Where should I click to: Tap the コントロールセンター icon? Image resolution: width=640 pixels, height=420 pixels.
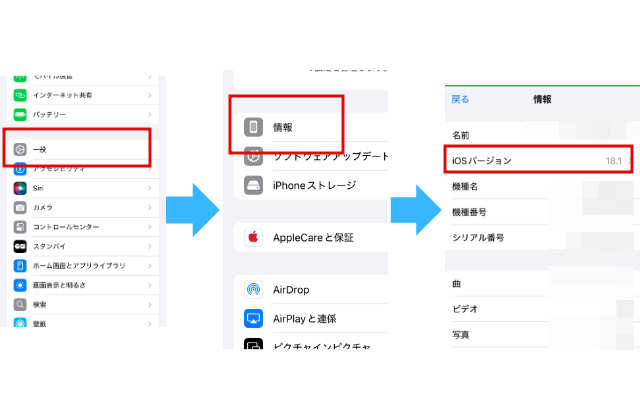pyautogui.click(x=20, y=227)
